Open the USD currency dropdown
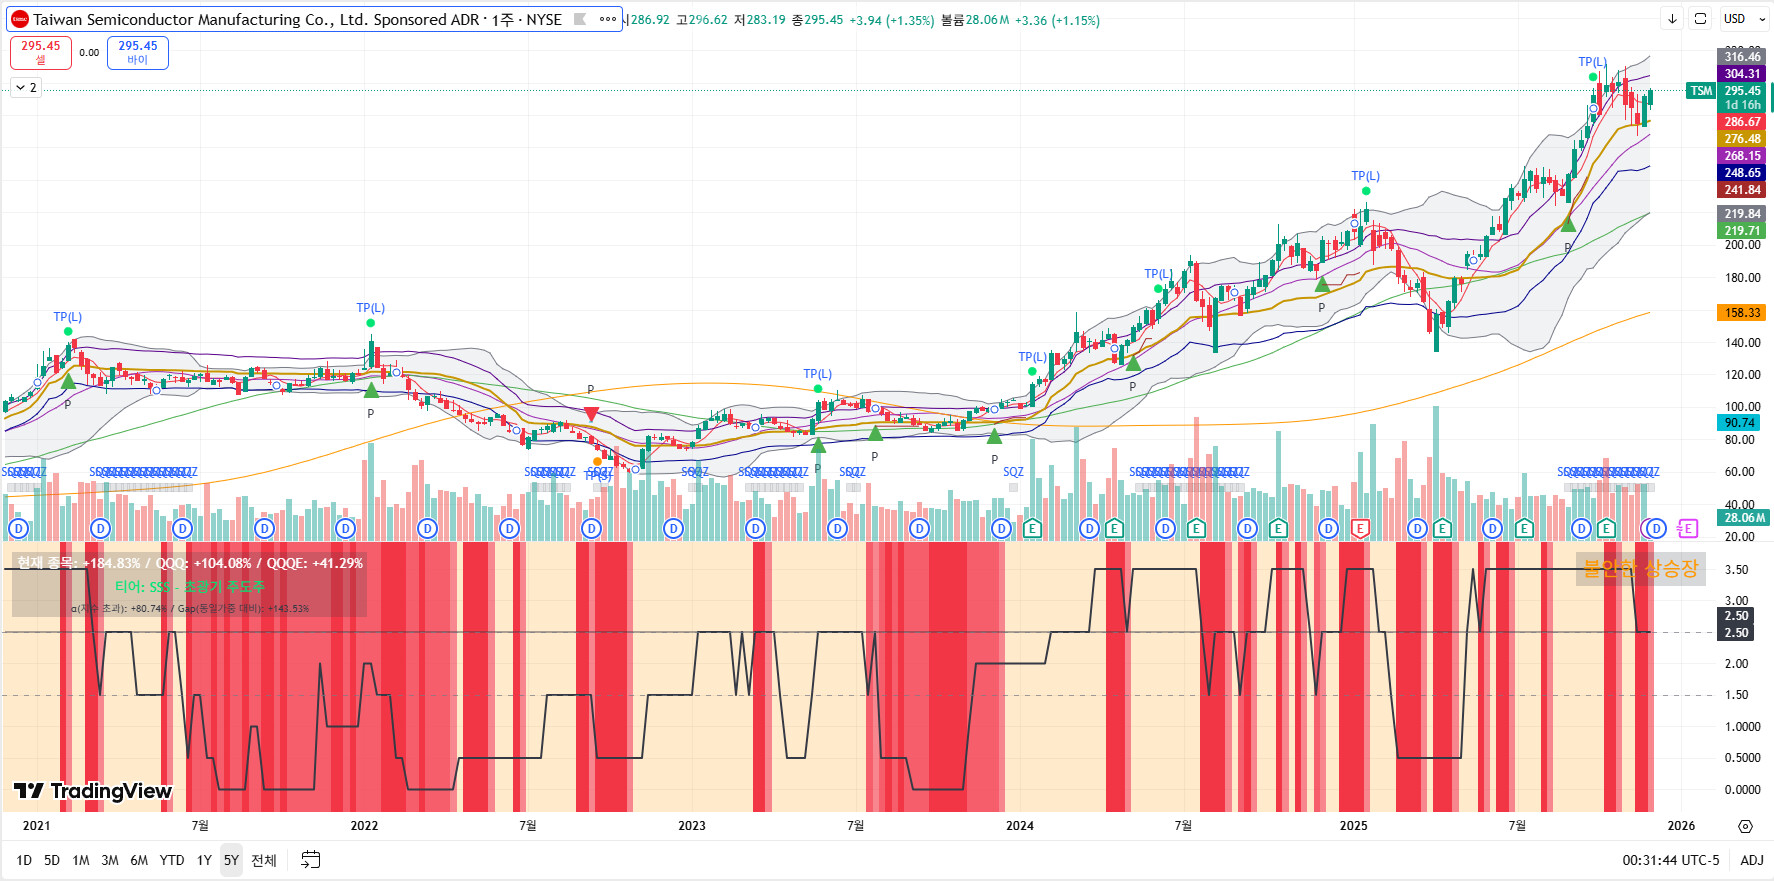Viewport: 1774px width, 881px height. [x=1745, y=19]
